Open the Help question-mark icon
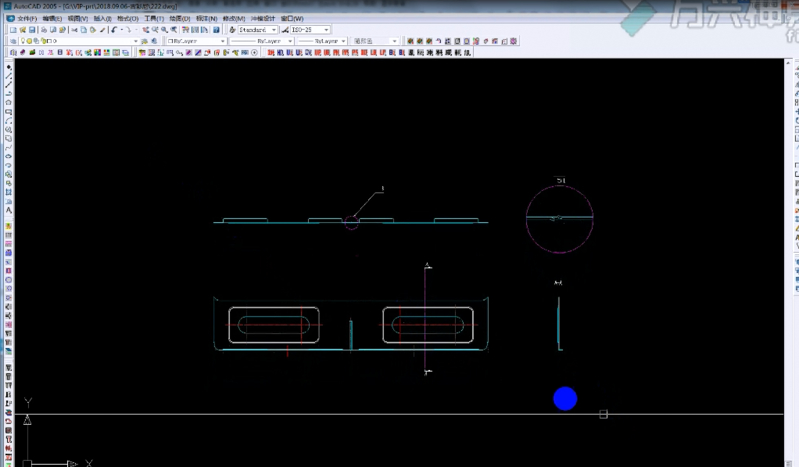 coord(217,30)
